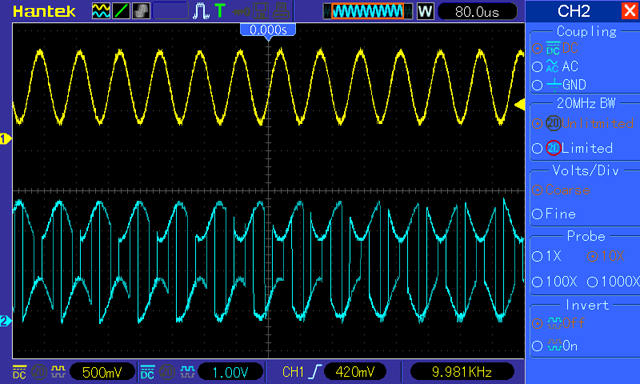Click the green T trigger status icon
640x384 pixels.
click(x=220, y=11)
